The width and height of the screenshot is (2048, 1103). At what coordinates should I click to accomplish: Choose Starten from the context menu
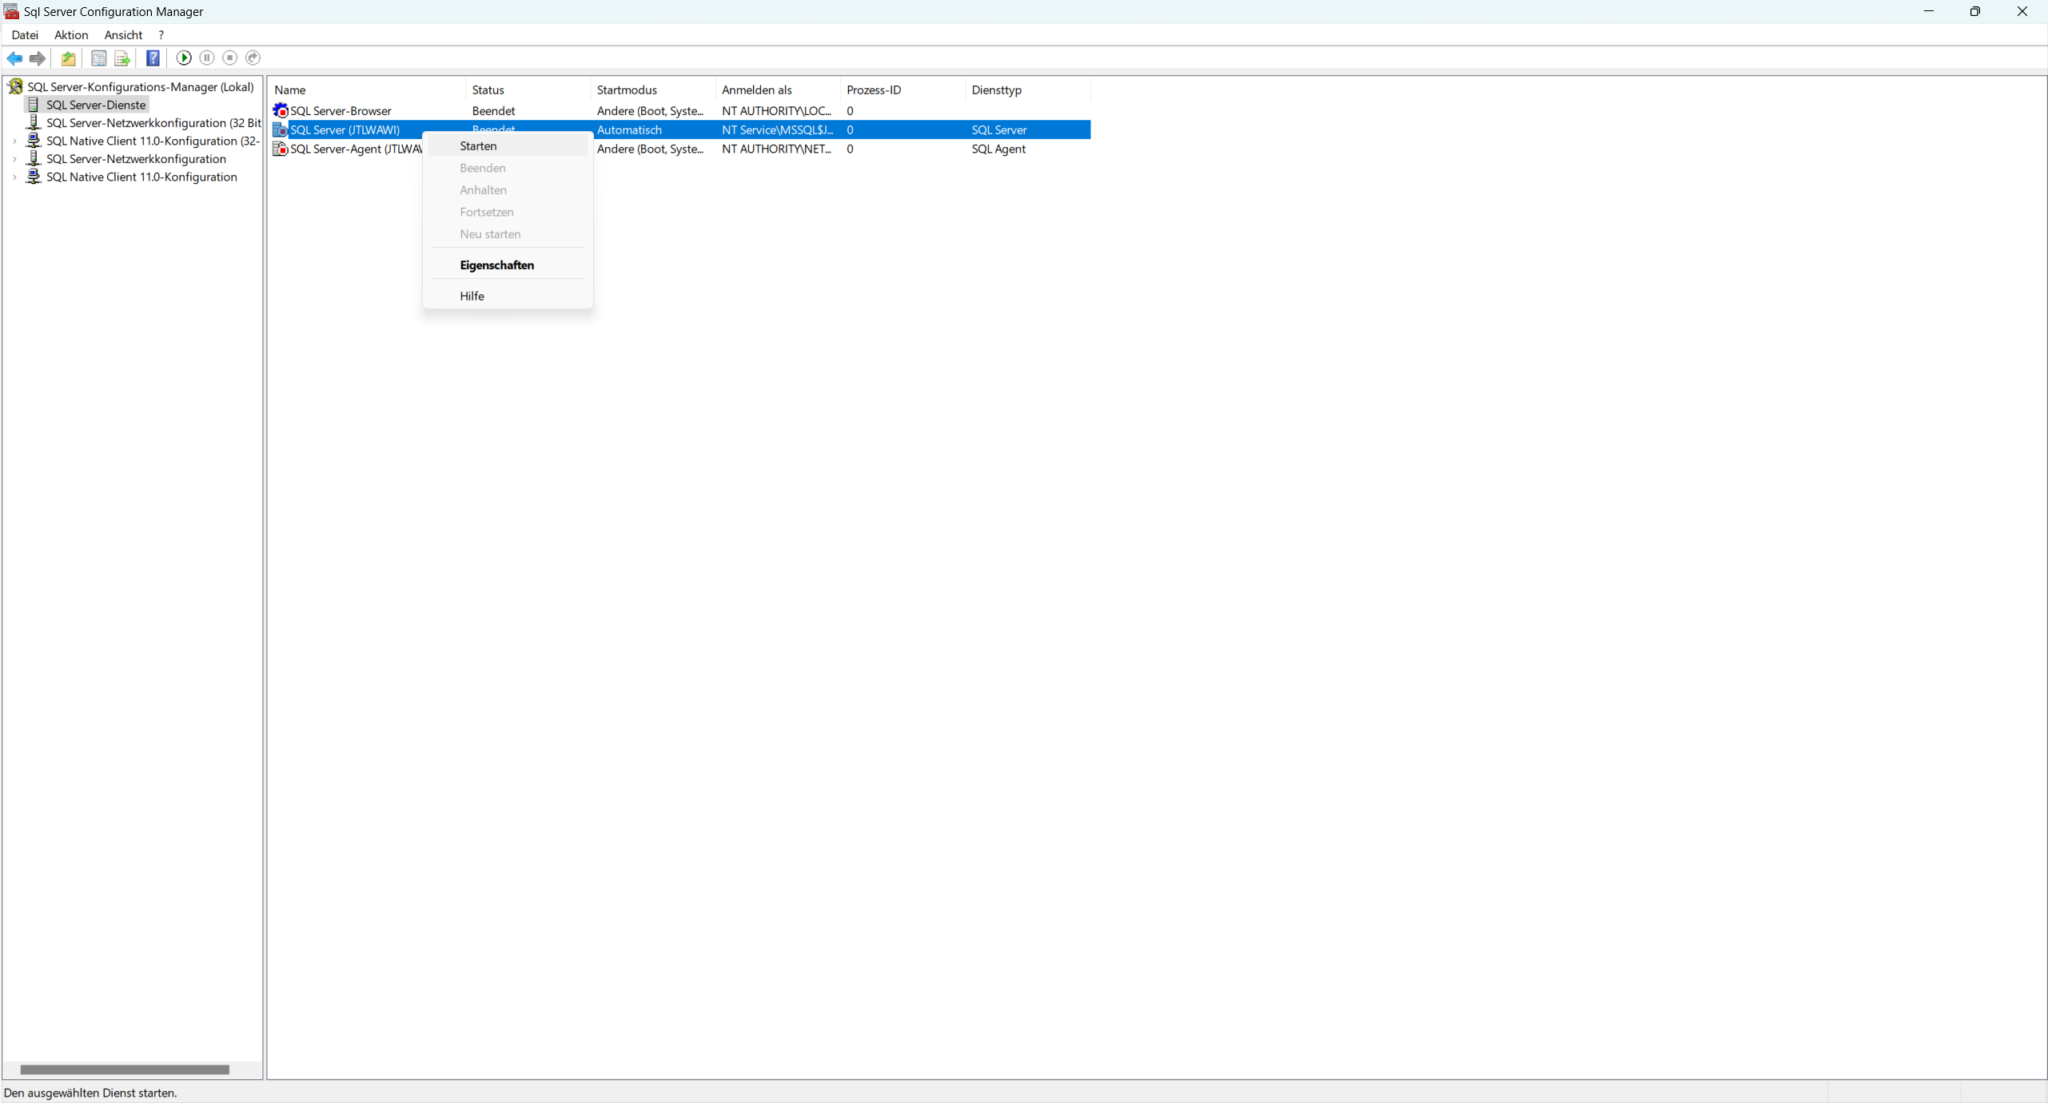pos(508,146)
